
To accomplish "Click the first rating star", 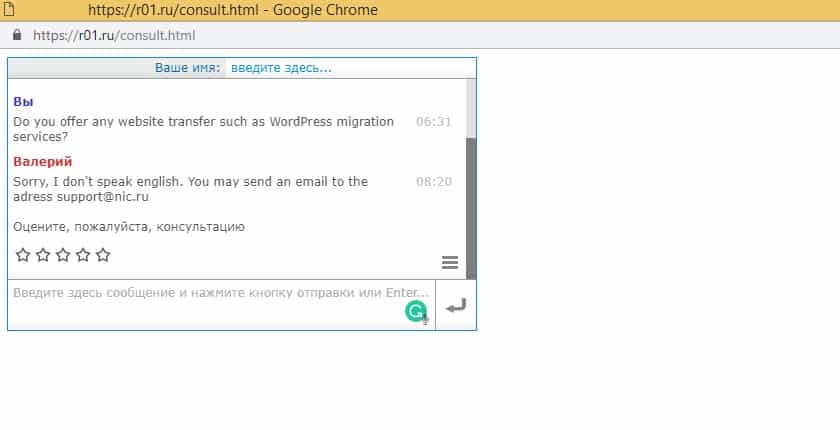I will pyautogui.click(x=22, y=255).
